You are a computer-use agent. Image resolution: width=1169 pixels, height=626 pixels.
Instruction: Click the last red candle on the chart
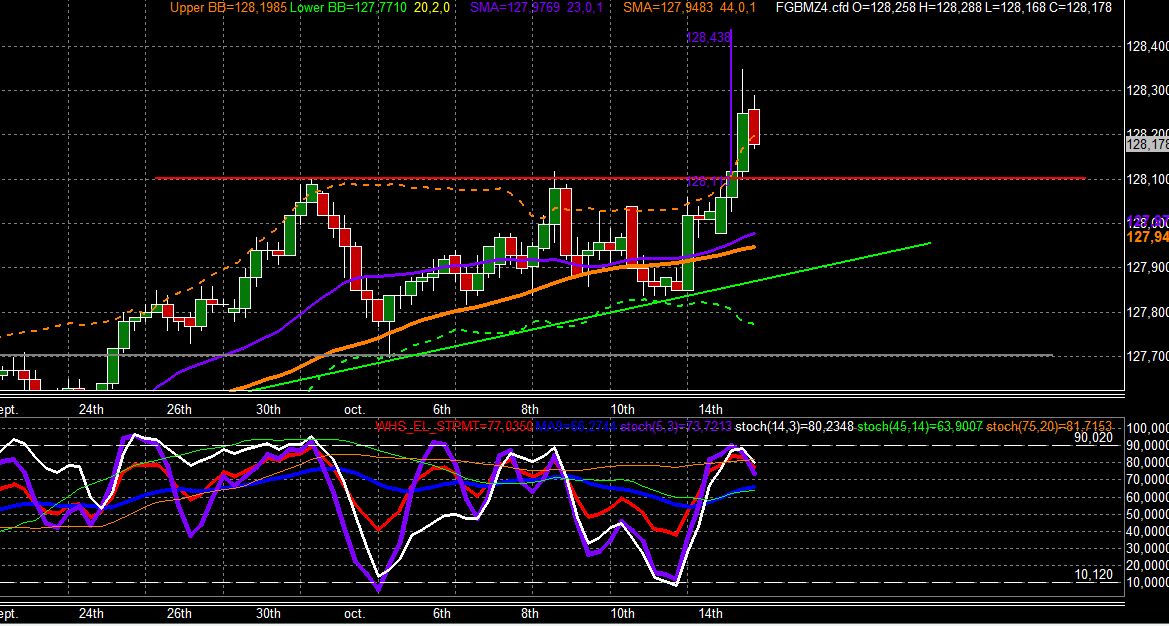(x=754, y=126)
